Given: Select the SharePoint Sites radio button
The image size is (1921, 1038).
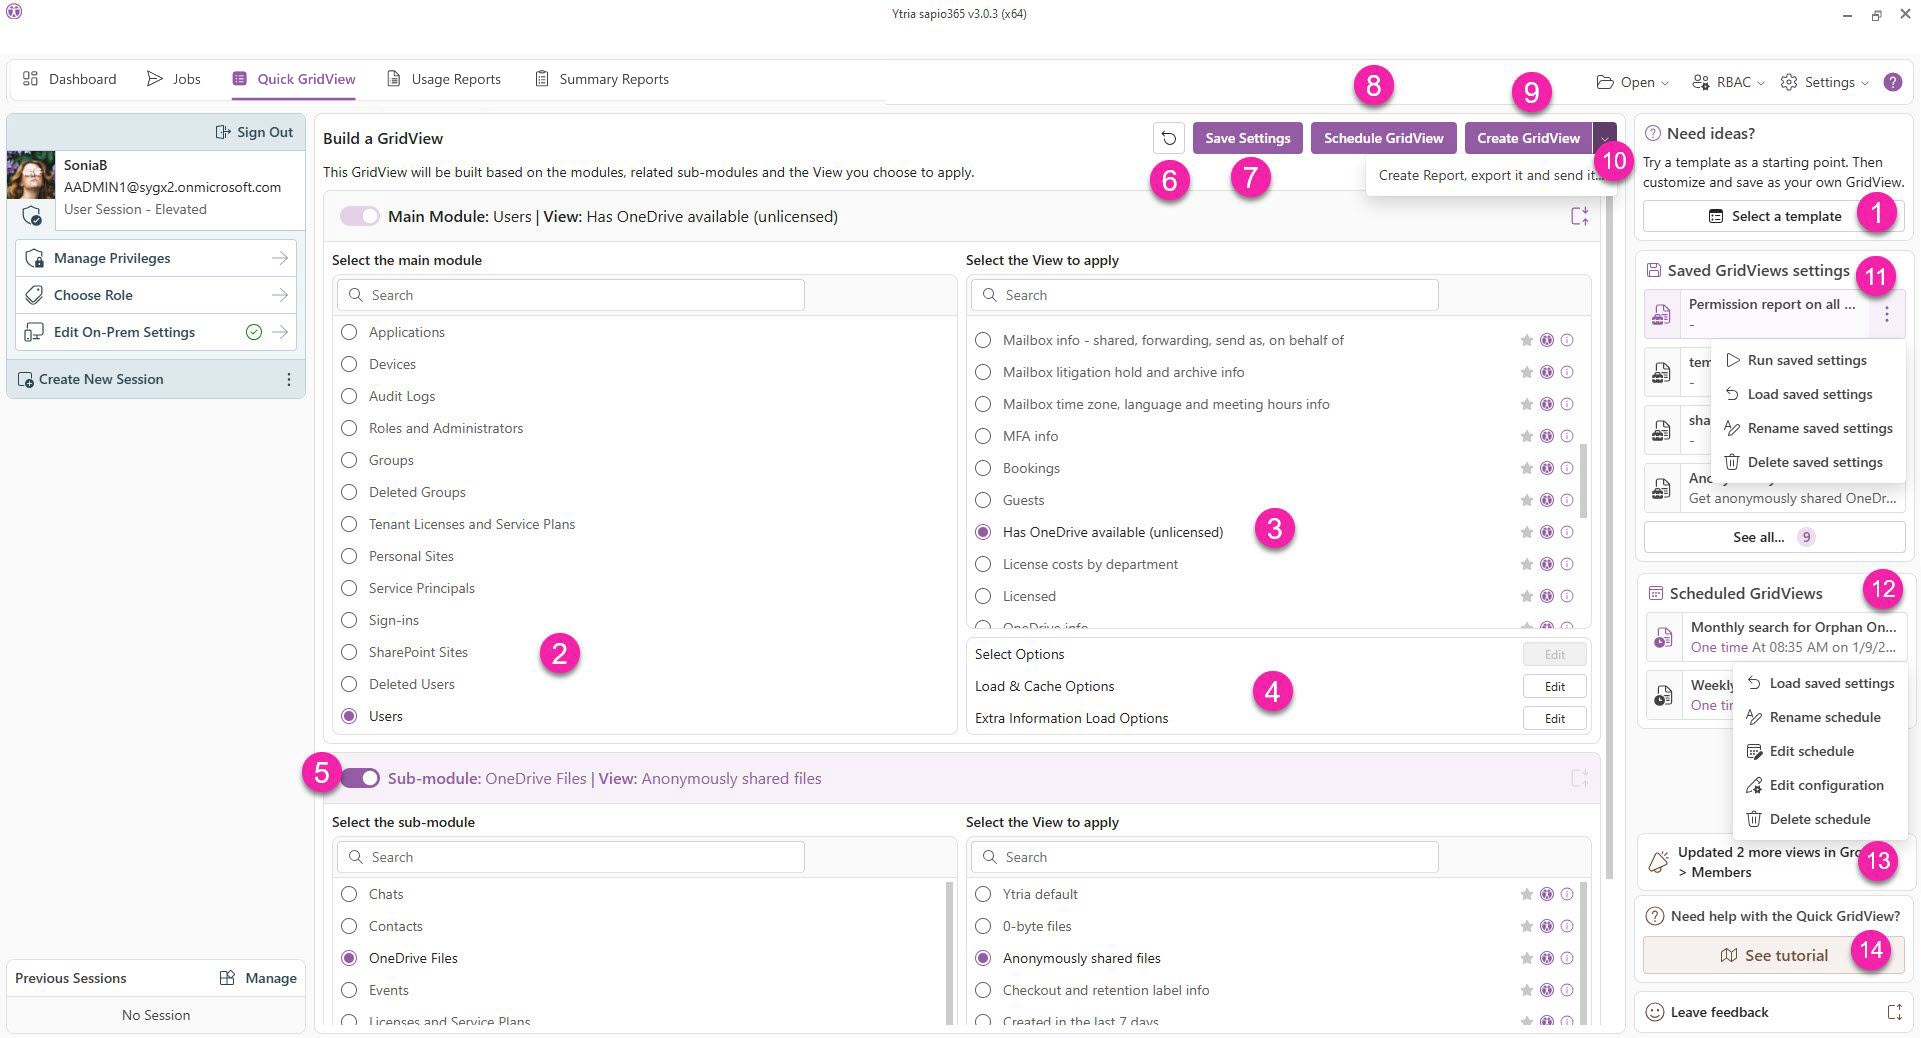Looking at the screenshot, I should click(349, 652).
